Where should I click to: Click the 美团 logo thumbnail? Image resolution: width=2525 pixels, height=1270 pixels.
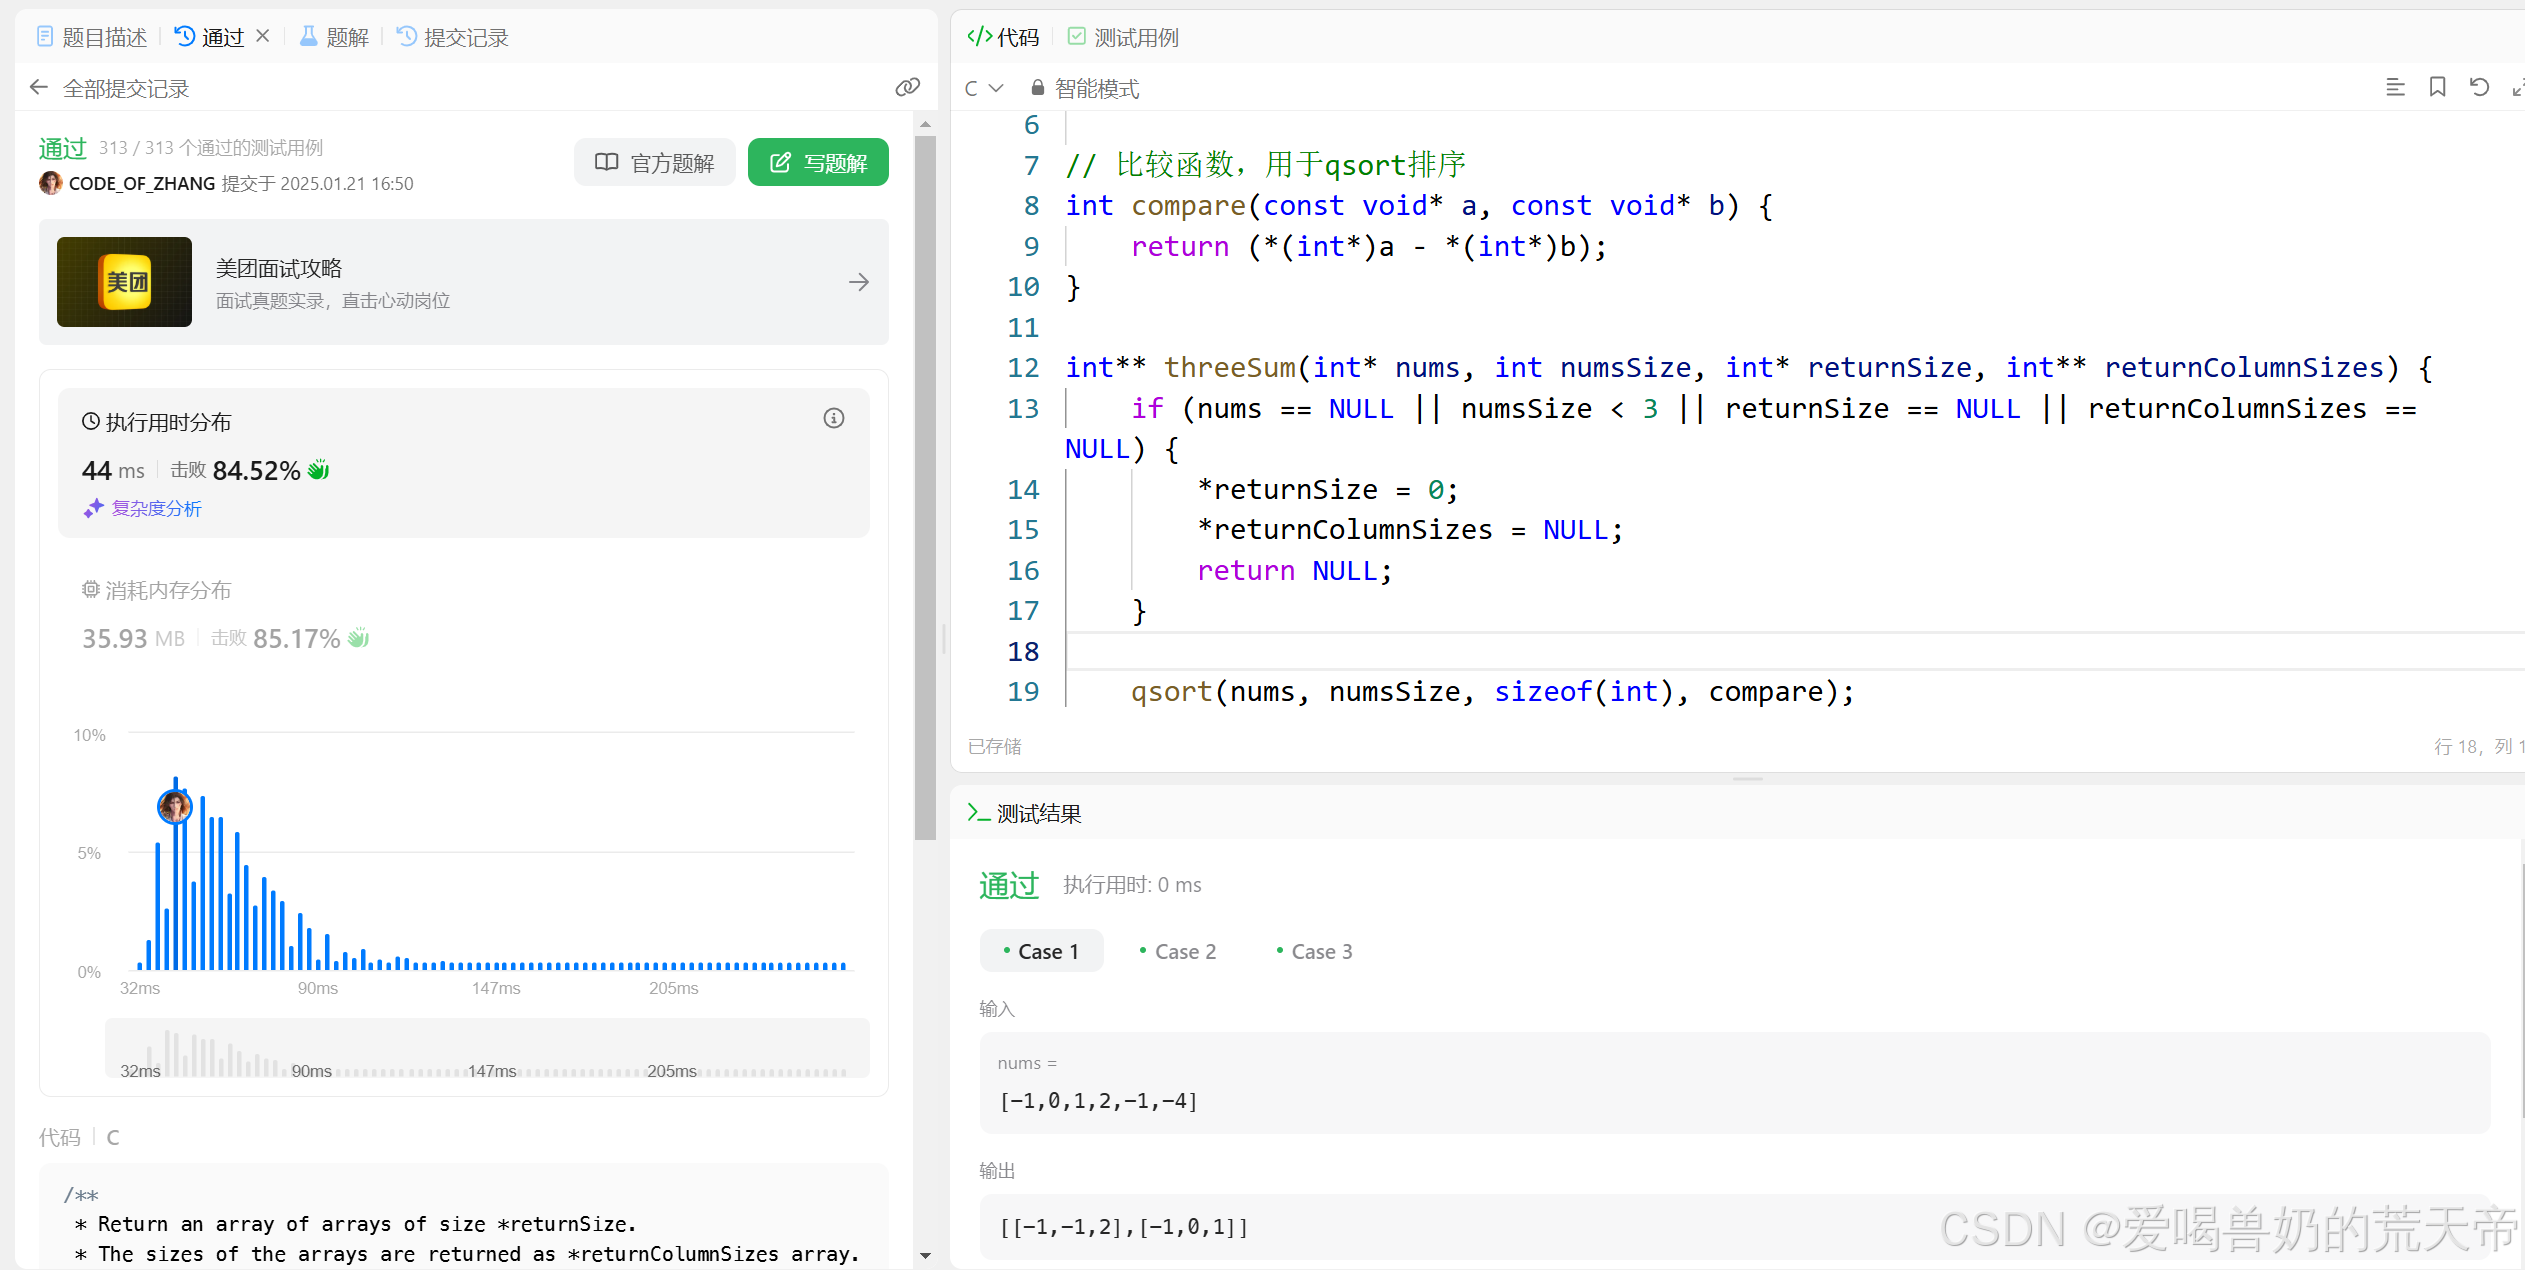[124, 282]
